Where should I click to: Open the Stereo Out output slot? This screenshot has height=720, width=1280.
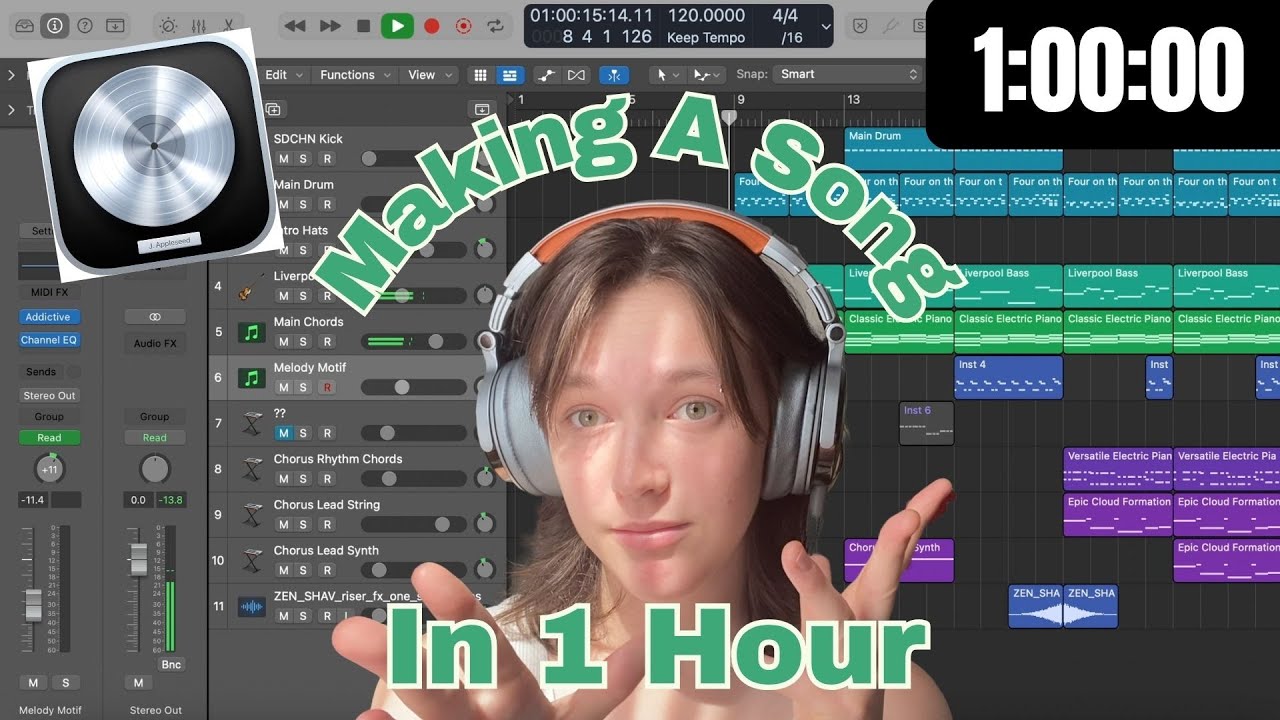49,396
